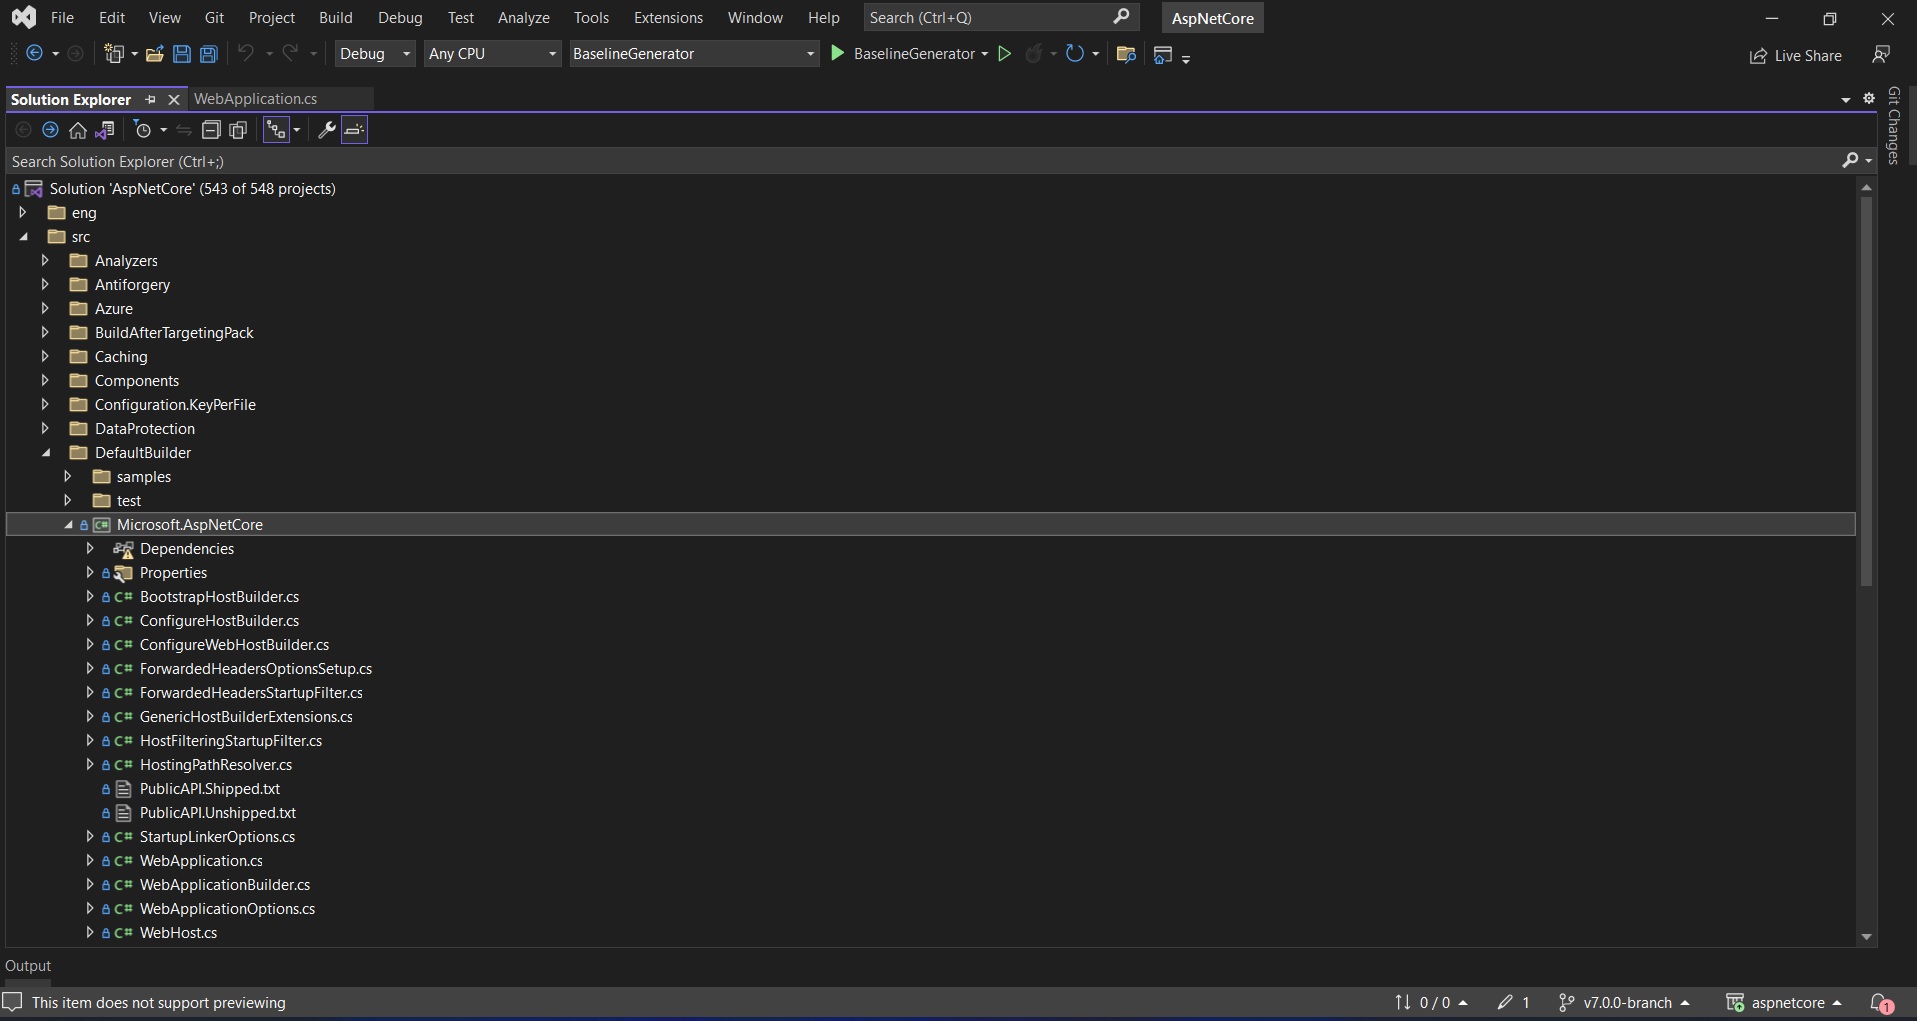The height and width of the screenshot is (1021, 1917).
Task: Click the Pending Changes Filter clock icon
Action: tap(143, 130)
